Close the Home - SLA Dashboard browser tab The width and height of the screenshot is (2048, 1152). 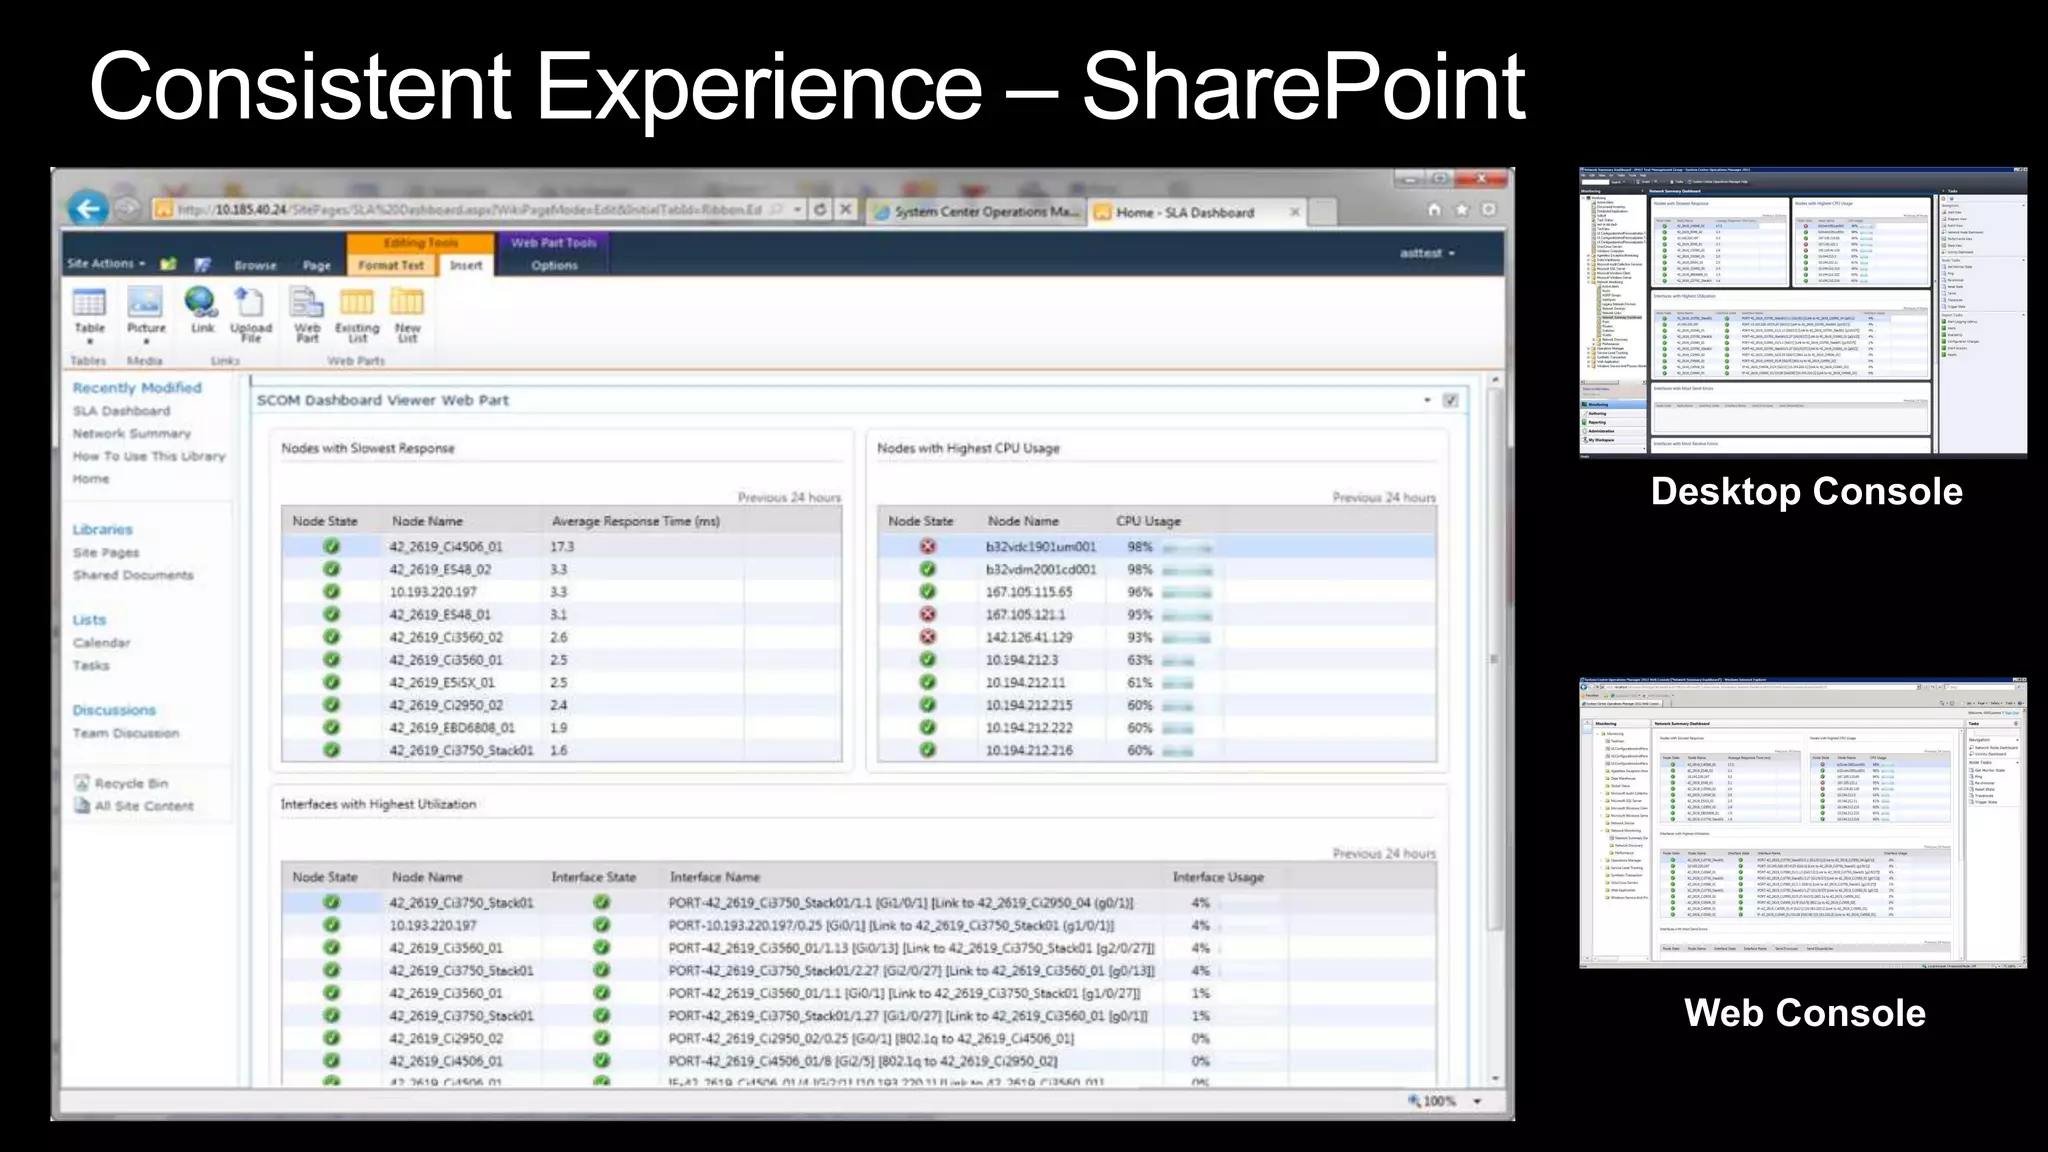coord(1295,212)
